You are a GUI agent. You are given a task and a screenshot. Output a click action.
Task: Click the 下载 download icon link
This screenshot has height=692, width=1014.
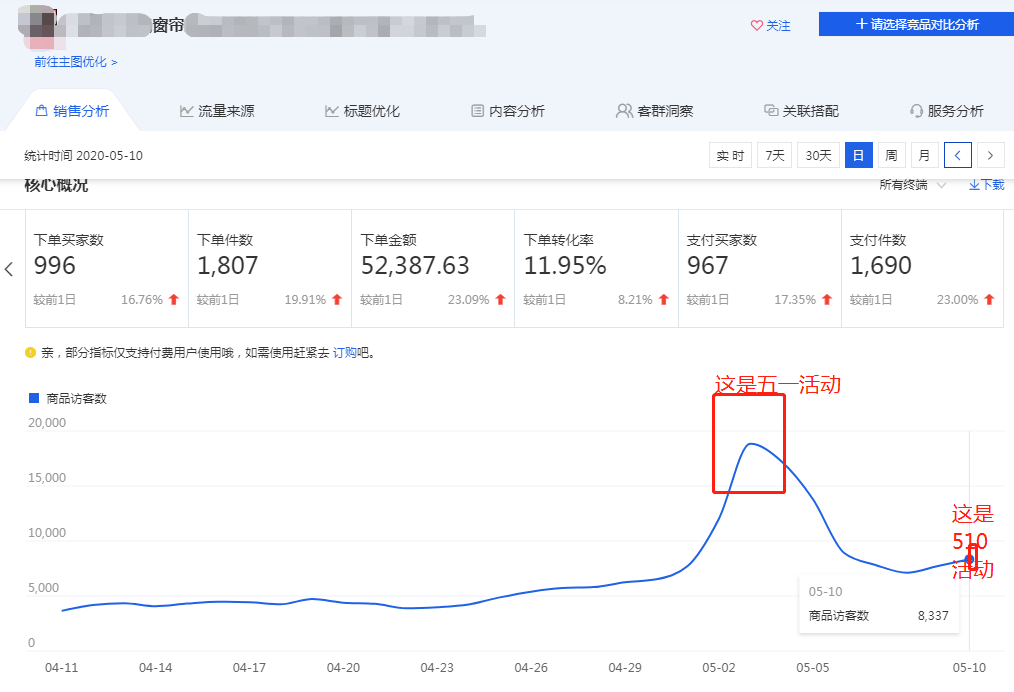point(986,185)
